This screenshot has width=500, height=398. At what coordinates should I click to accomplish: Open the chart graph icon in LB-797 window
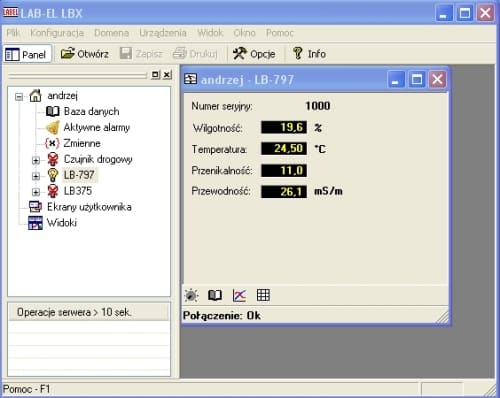click(239, 295)
